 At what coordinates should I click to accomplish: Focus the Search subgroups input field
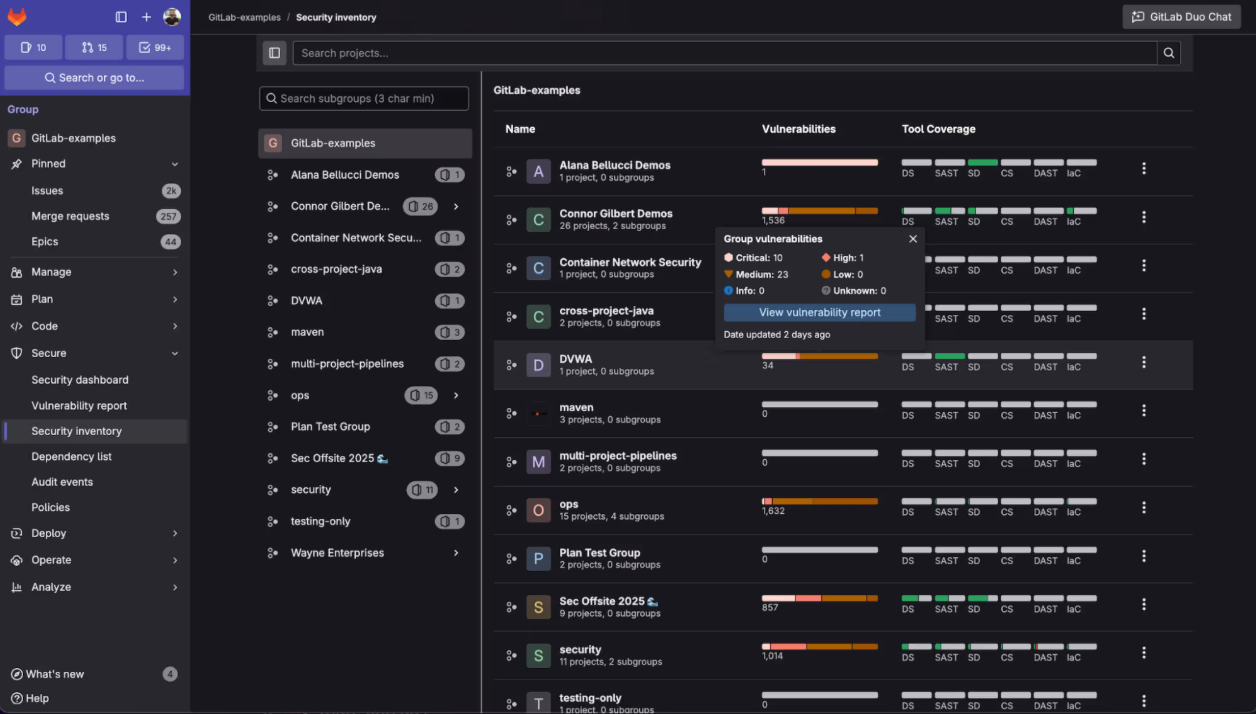click(x=364, y=99)
